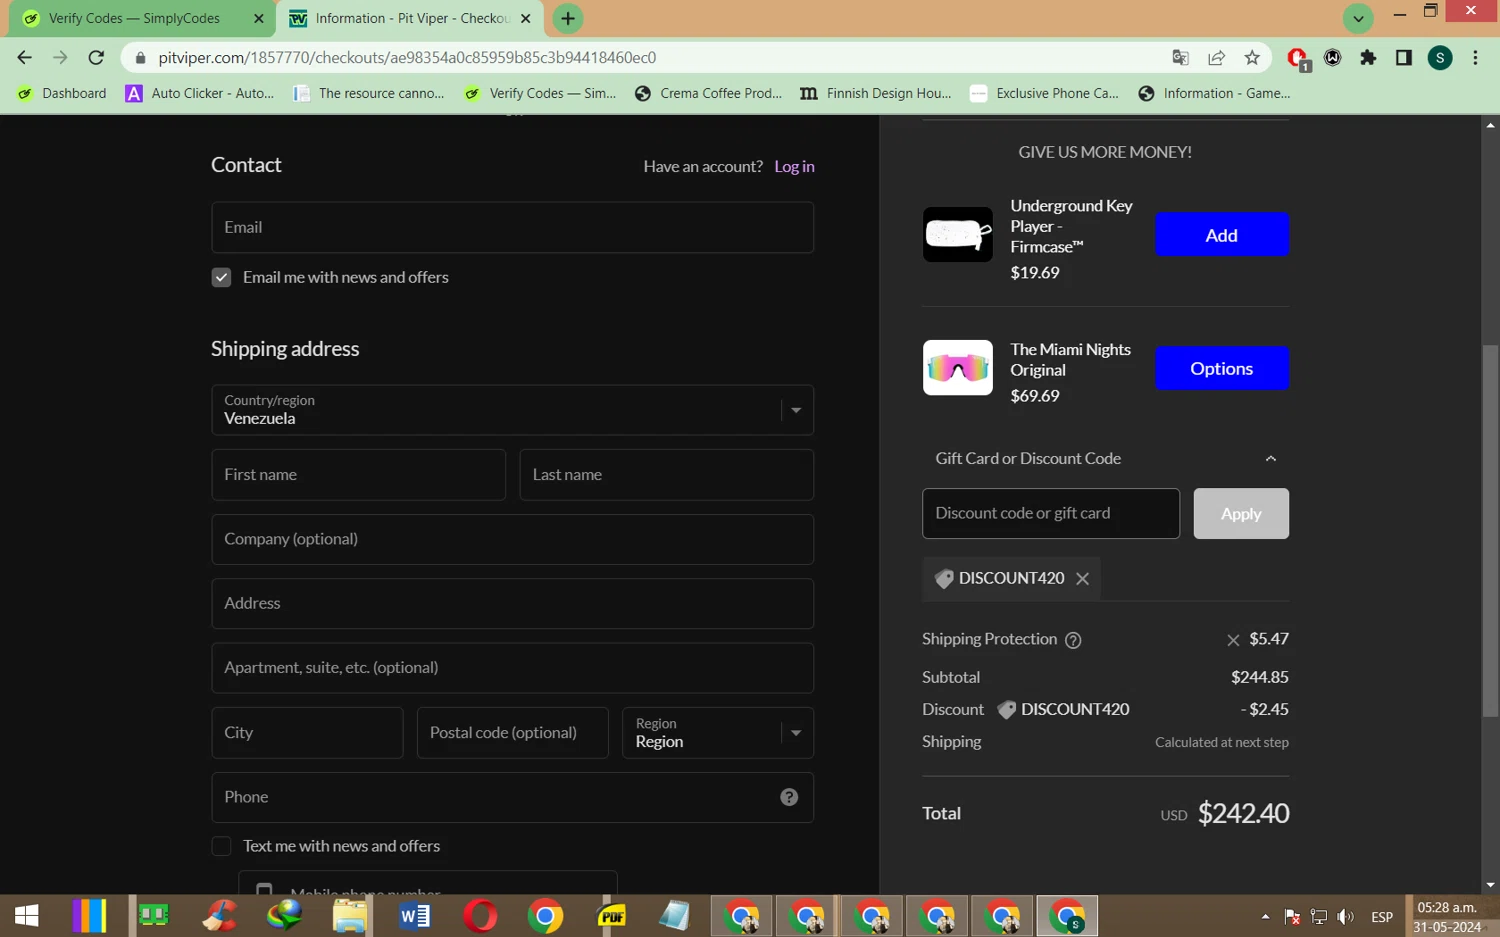This screenshot has height=937, width=1500.
Task: Open the Google Translate page icon
Action: [x=1180, y=58]
